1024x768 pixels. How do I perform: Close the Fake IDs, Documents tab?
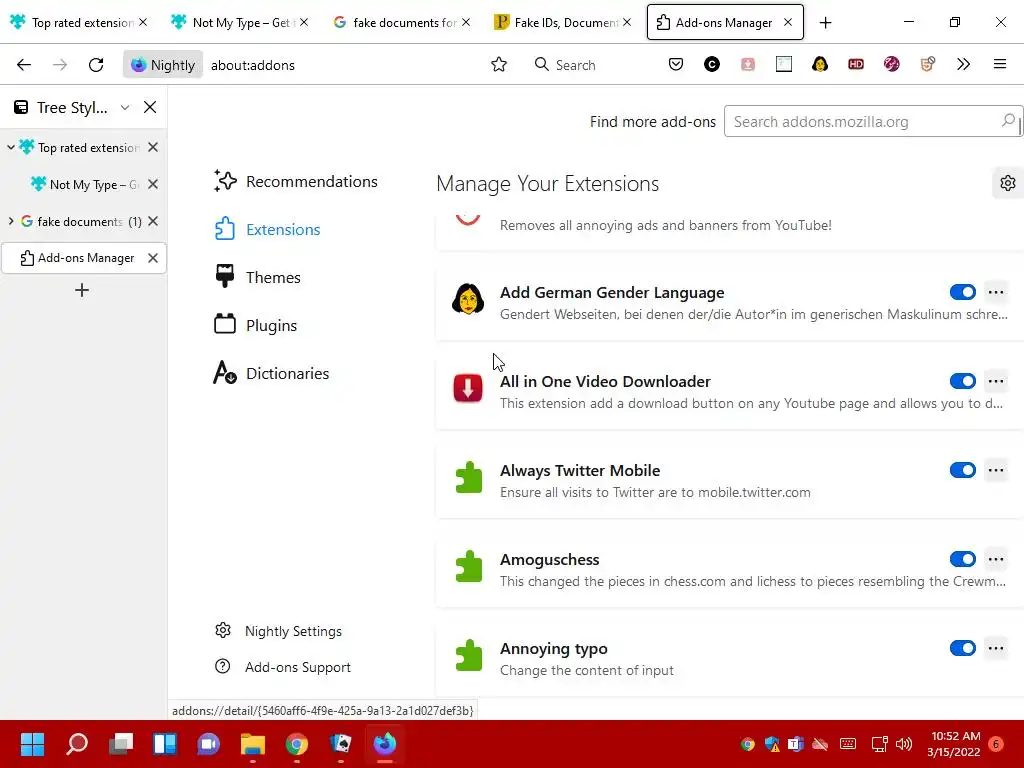627,23
